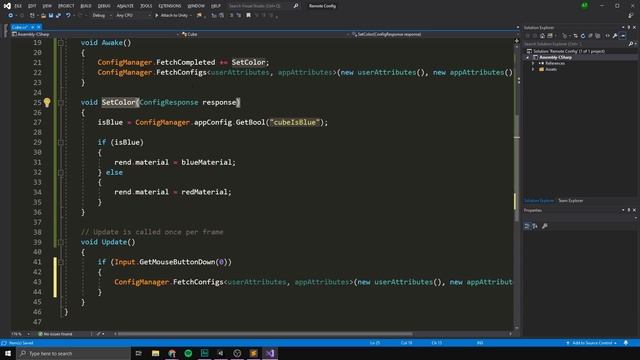Click the notifications bell icon
Viewport: 640px width, 360px height.
point(626,343)
